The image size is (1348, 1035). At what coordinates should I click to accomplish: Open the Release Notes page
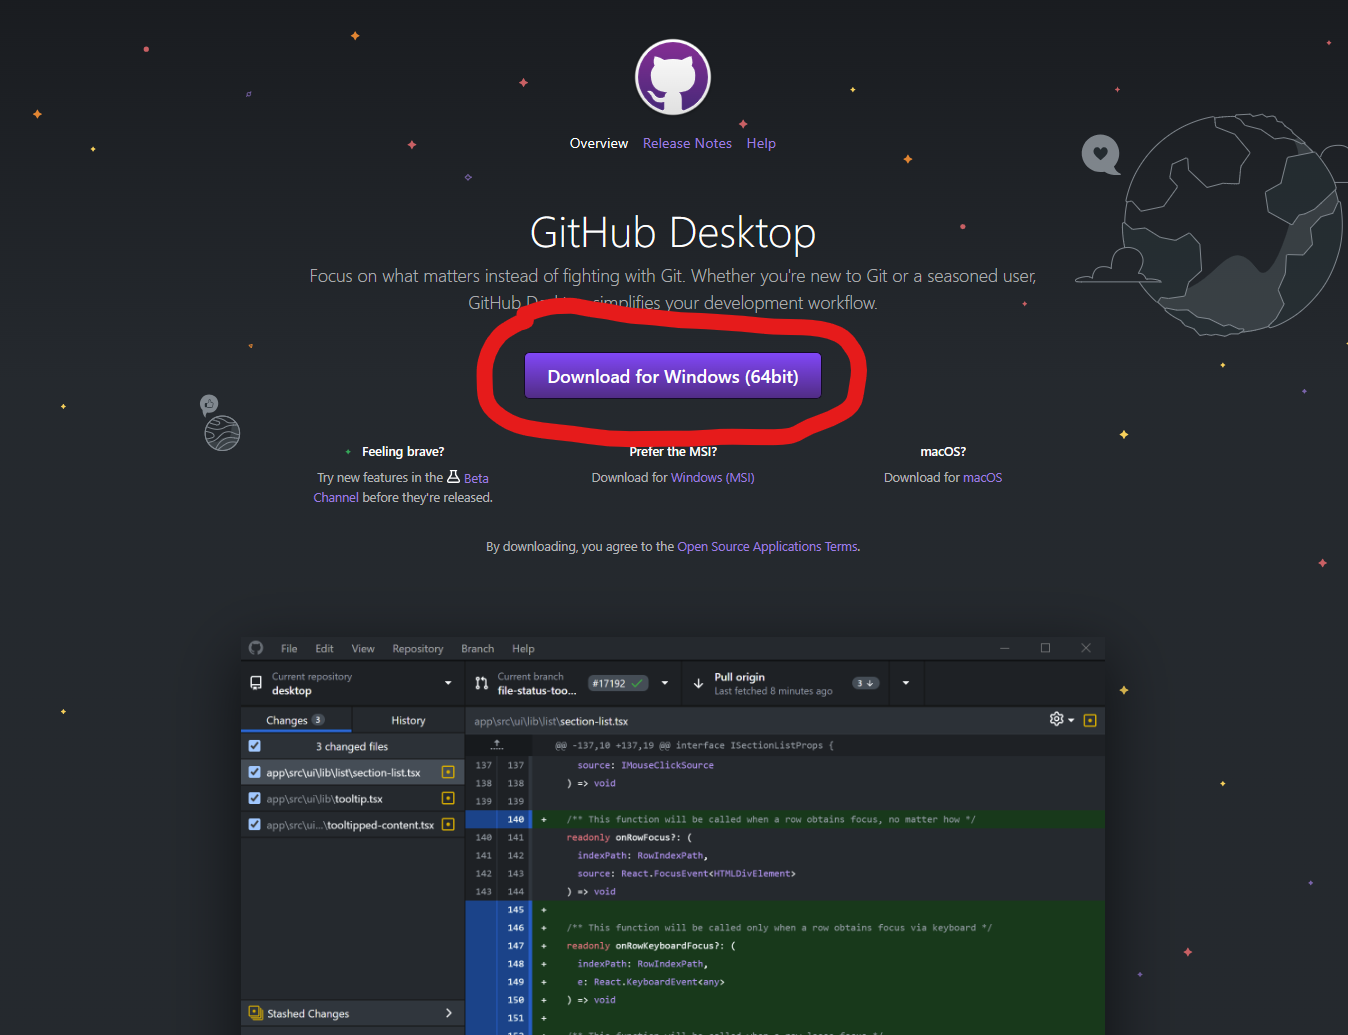point(687,143)
